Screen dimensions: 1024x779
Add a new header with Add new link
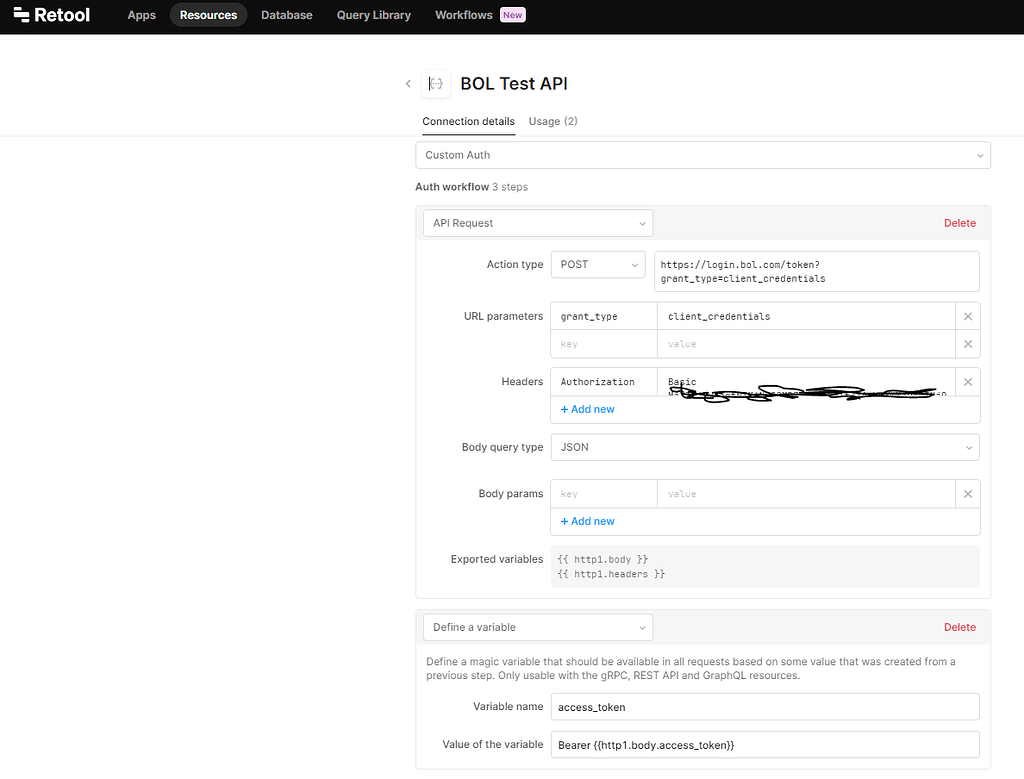point(586,409)
